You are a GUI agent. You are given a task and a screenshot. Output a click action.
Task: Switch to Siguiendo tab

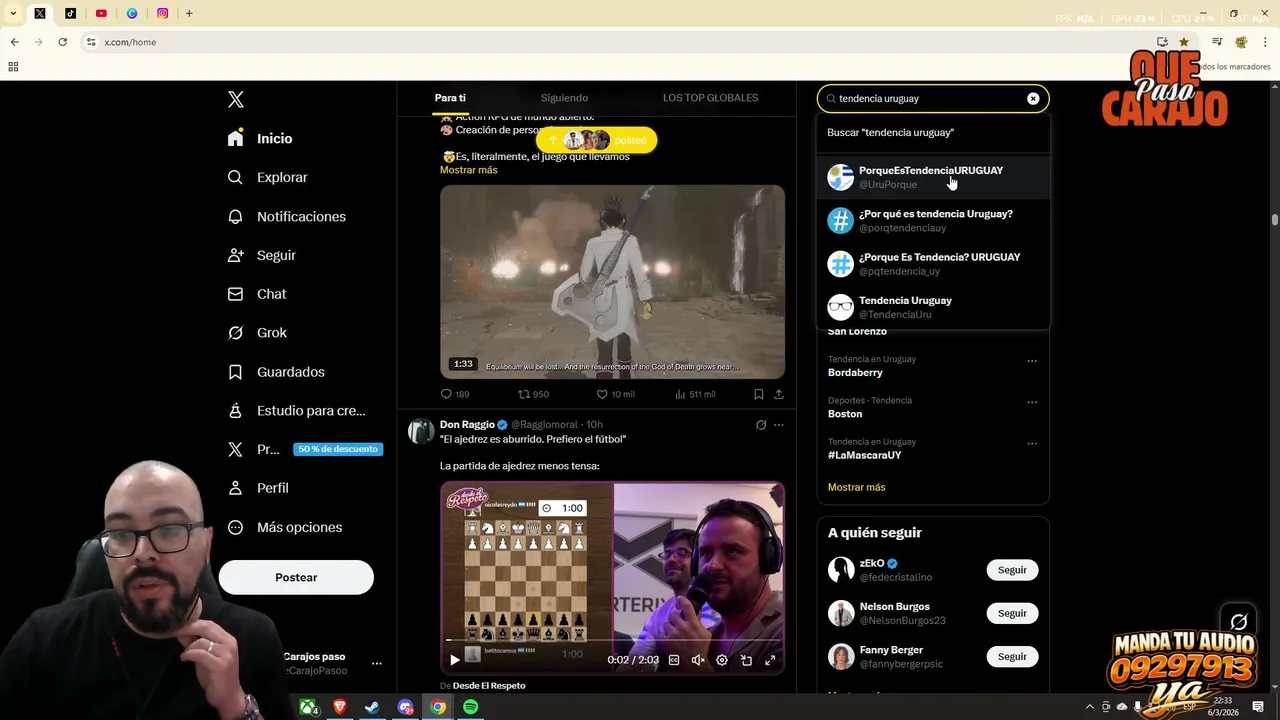[x=564, y=98]
